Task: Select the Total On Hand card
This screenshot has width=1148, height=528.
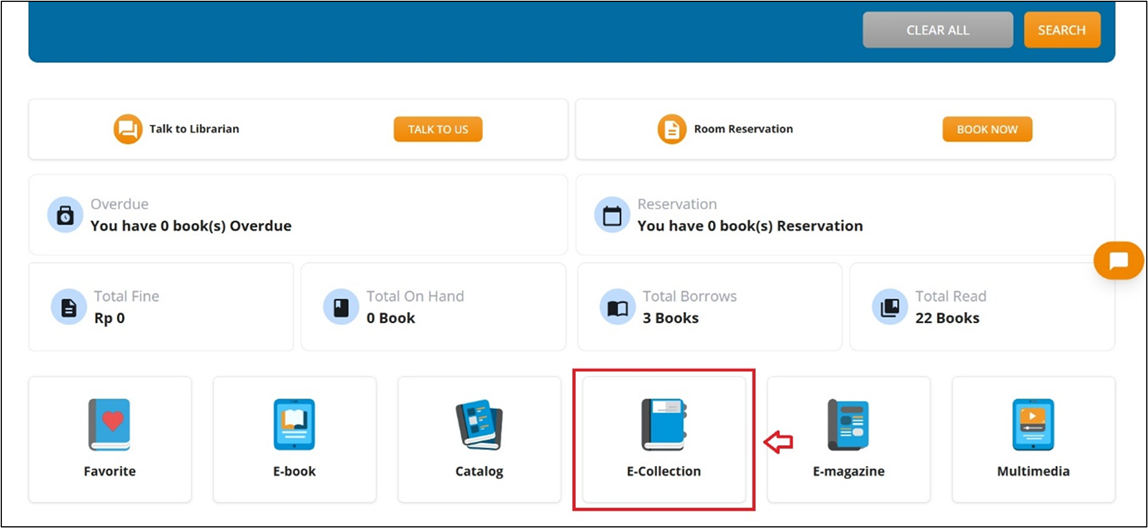Action: click(x=433, y=307)
